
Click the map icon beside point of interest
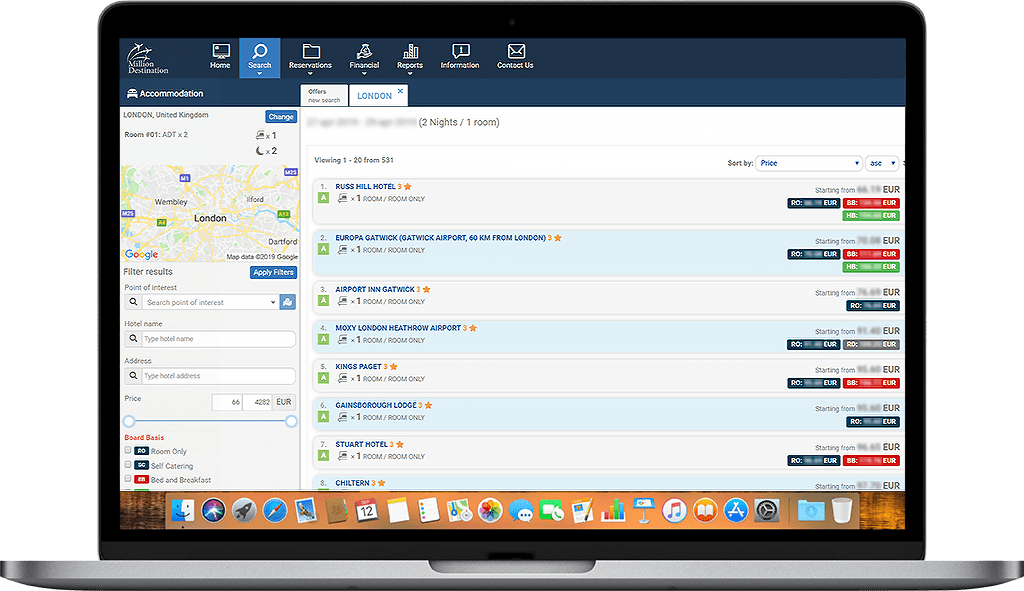pos(288,302)
